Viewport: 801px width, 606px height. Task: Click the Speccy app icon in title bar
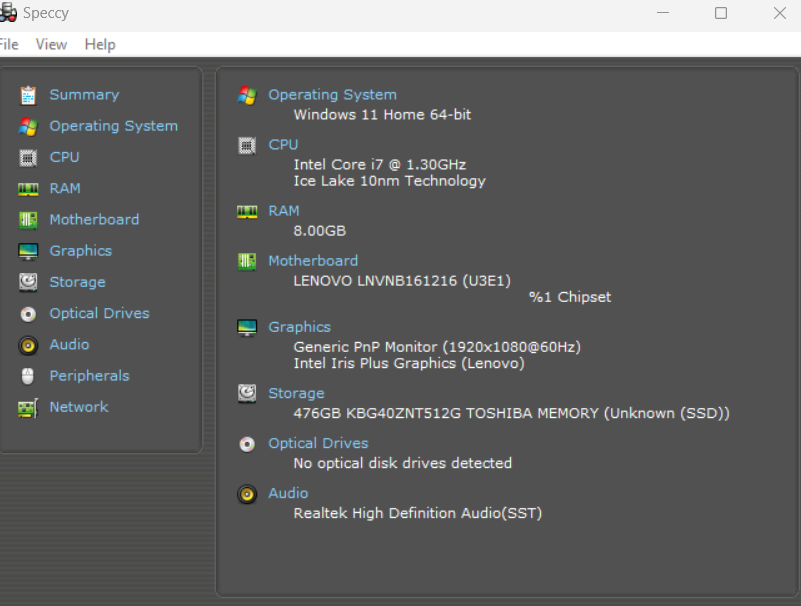[8, 13]
